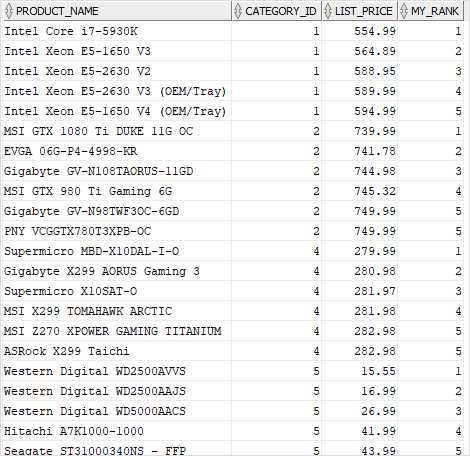Click sort icon beside PRODUCT_NAME header
This screenshot has width=470, height=456.
[9, 11]
